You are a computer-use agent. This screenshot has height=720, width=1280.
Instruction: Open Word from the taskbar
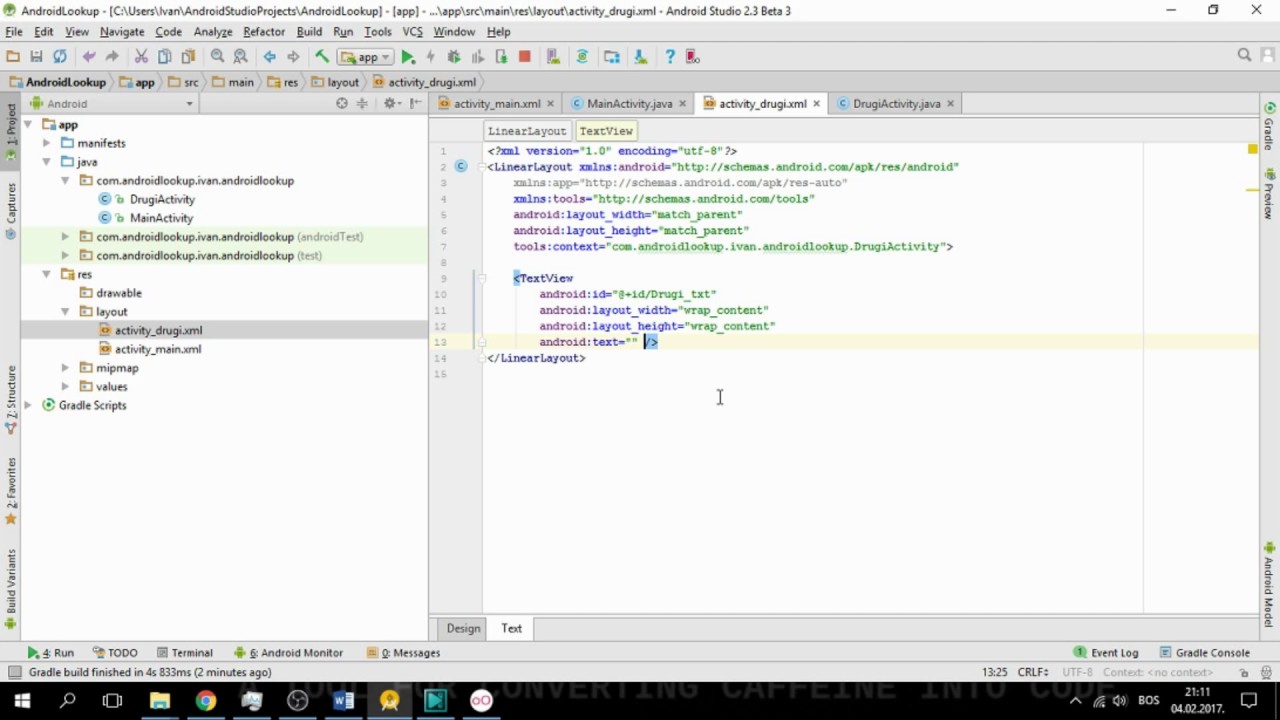[343, 700]
